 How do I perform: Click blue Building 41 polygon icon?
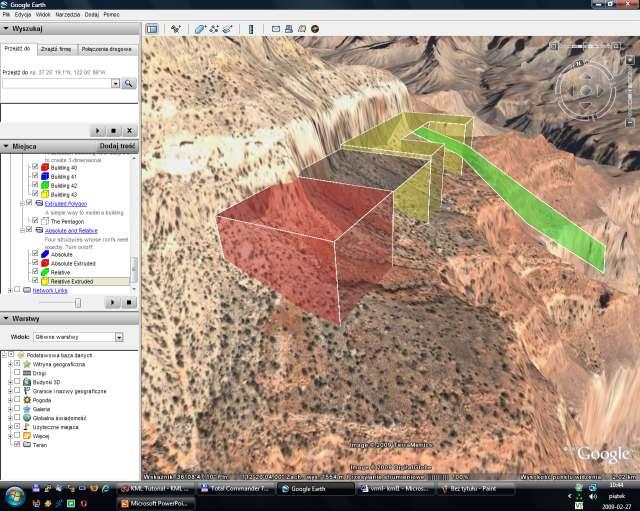click(45, 176)
